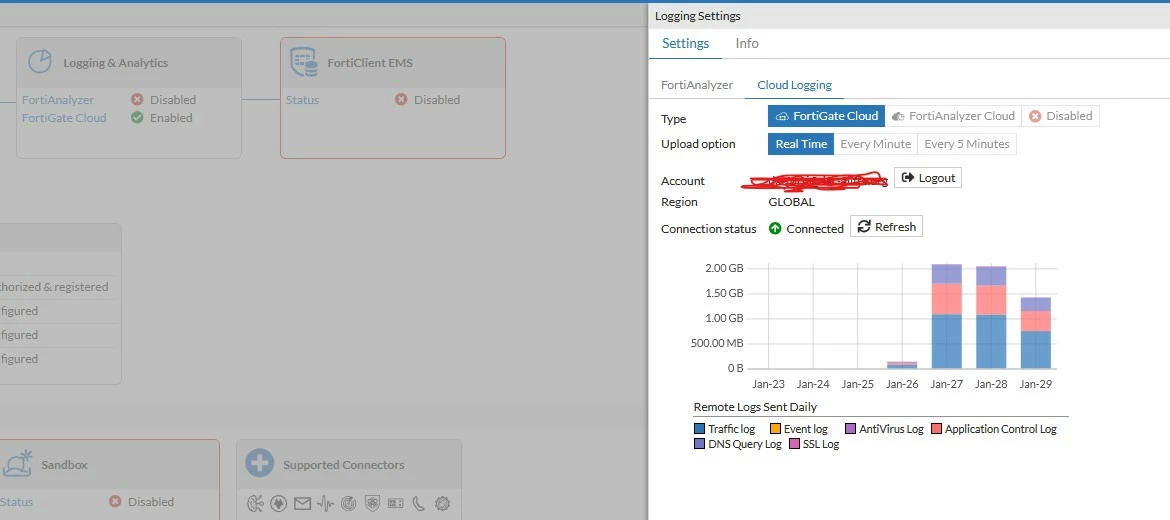Click the GLOBAL region value

[x=792, y=201]
